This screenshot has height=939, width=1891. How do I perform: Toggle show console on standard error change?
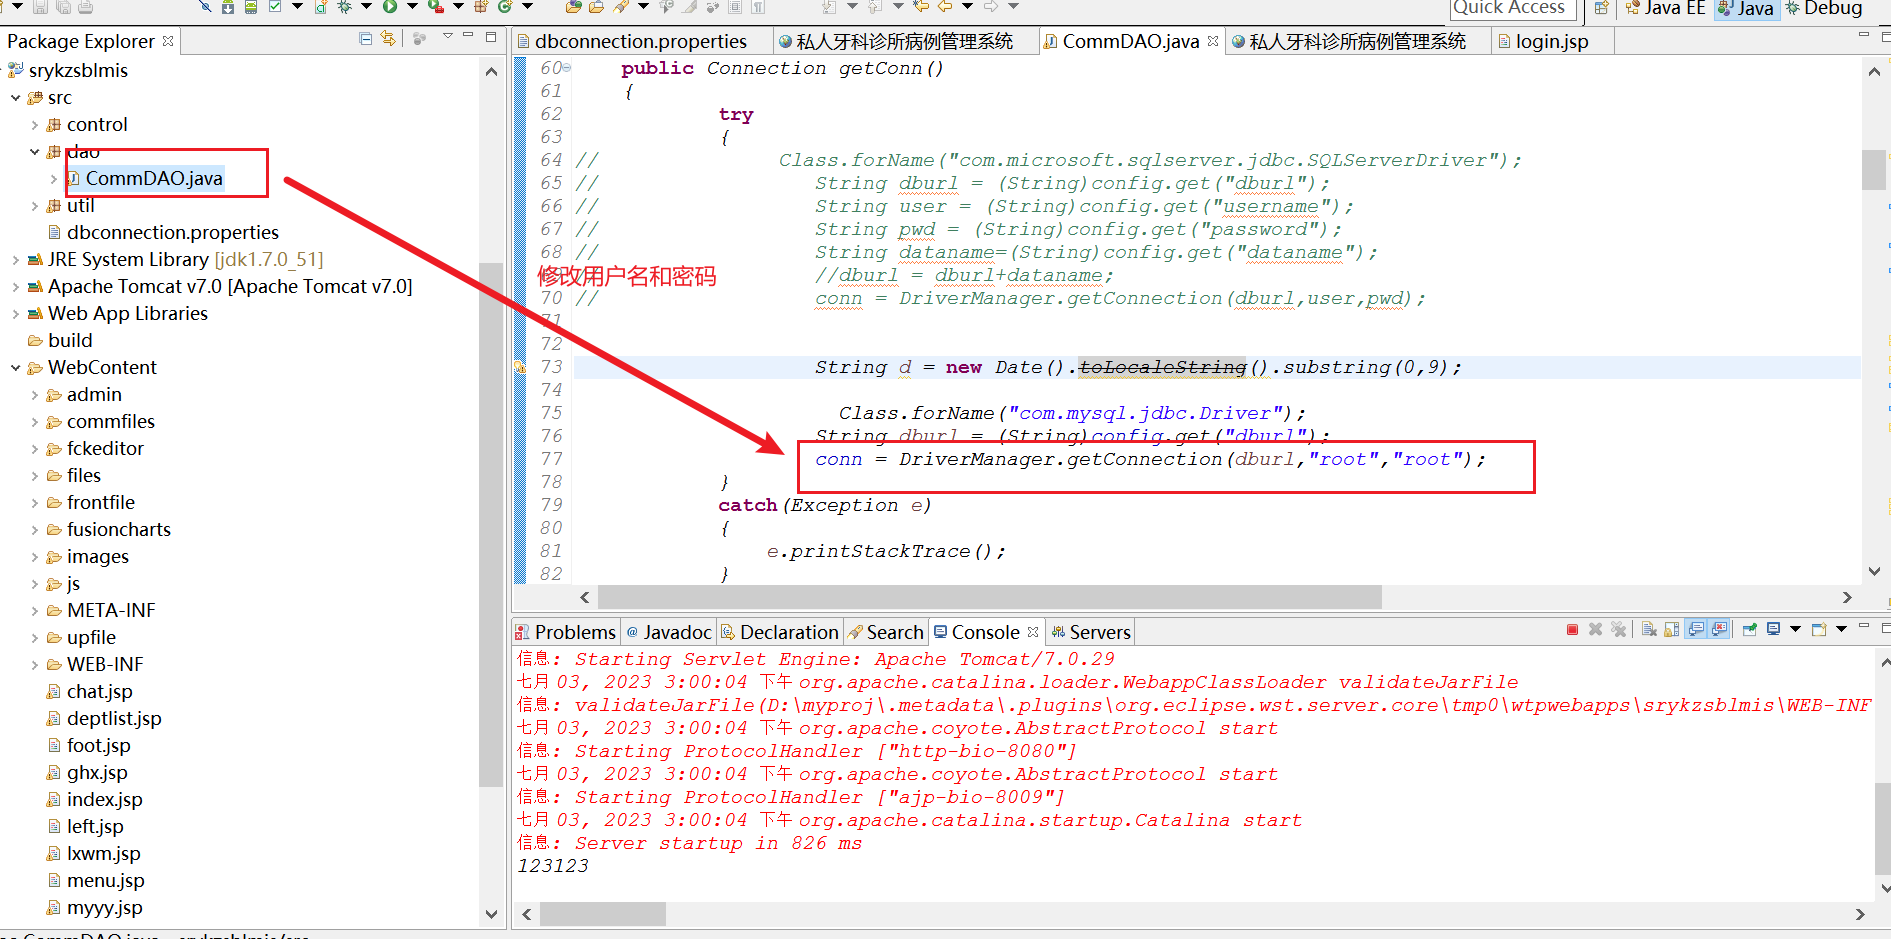pyautogui.click(x=1719, y=630)
